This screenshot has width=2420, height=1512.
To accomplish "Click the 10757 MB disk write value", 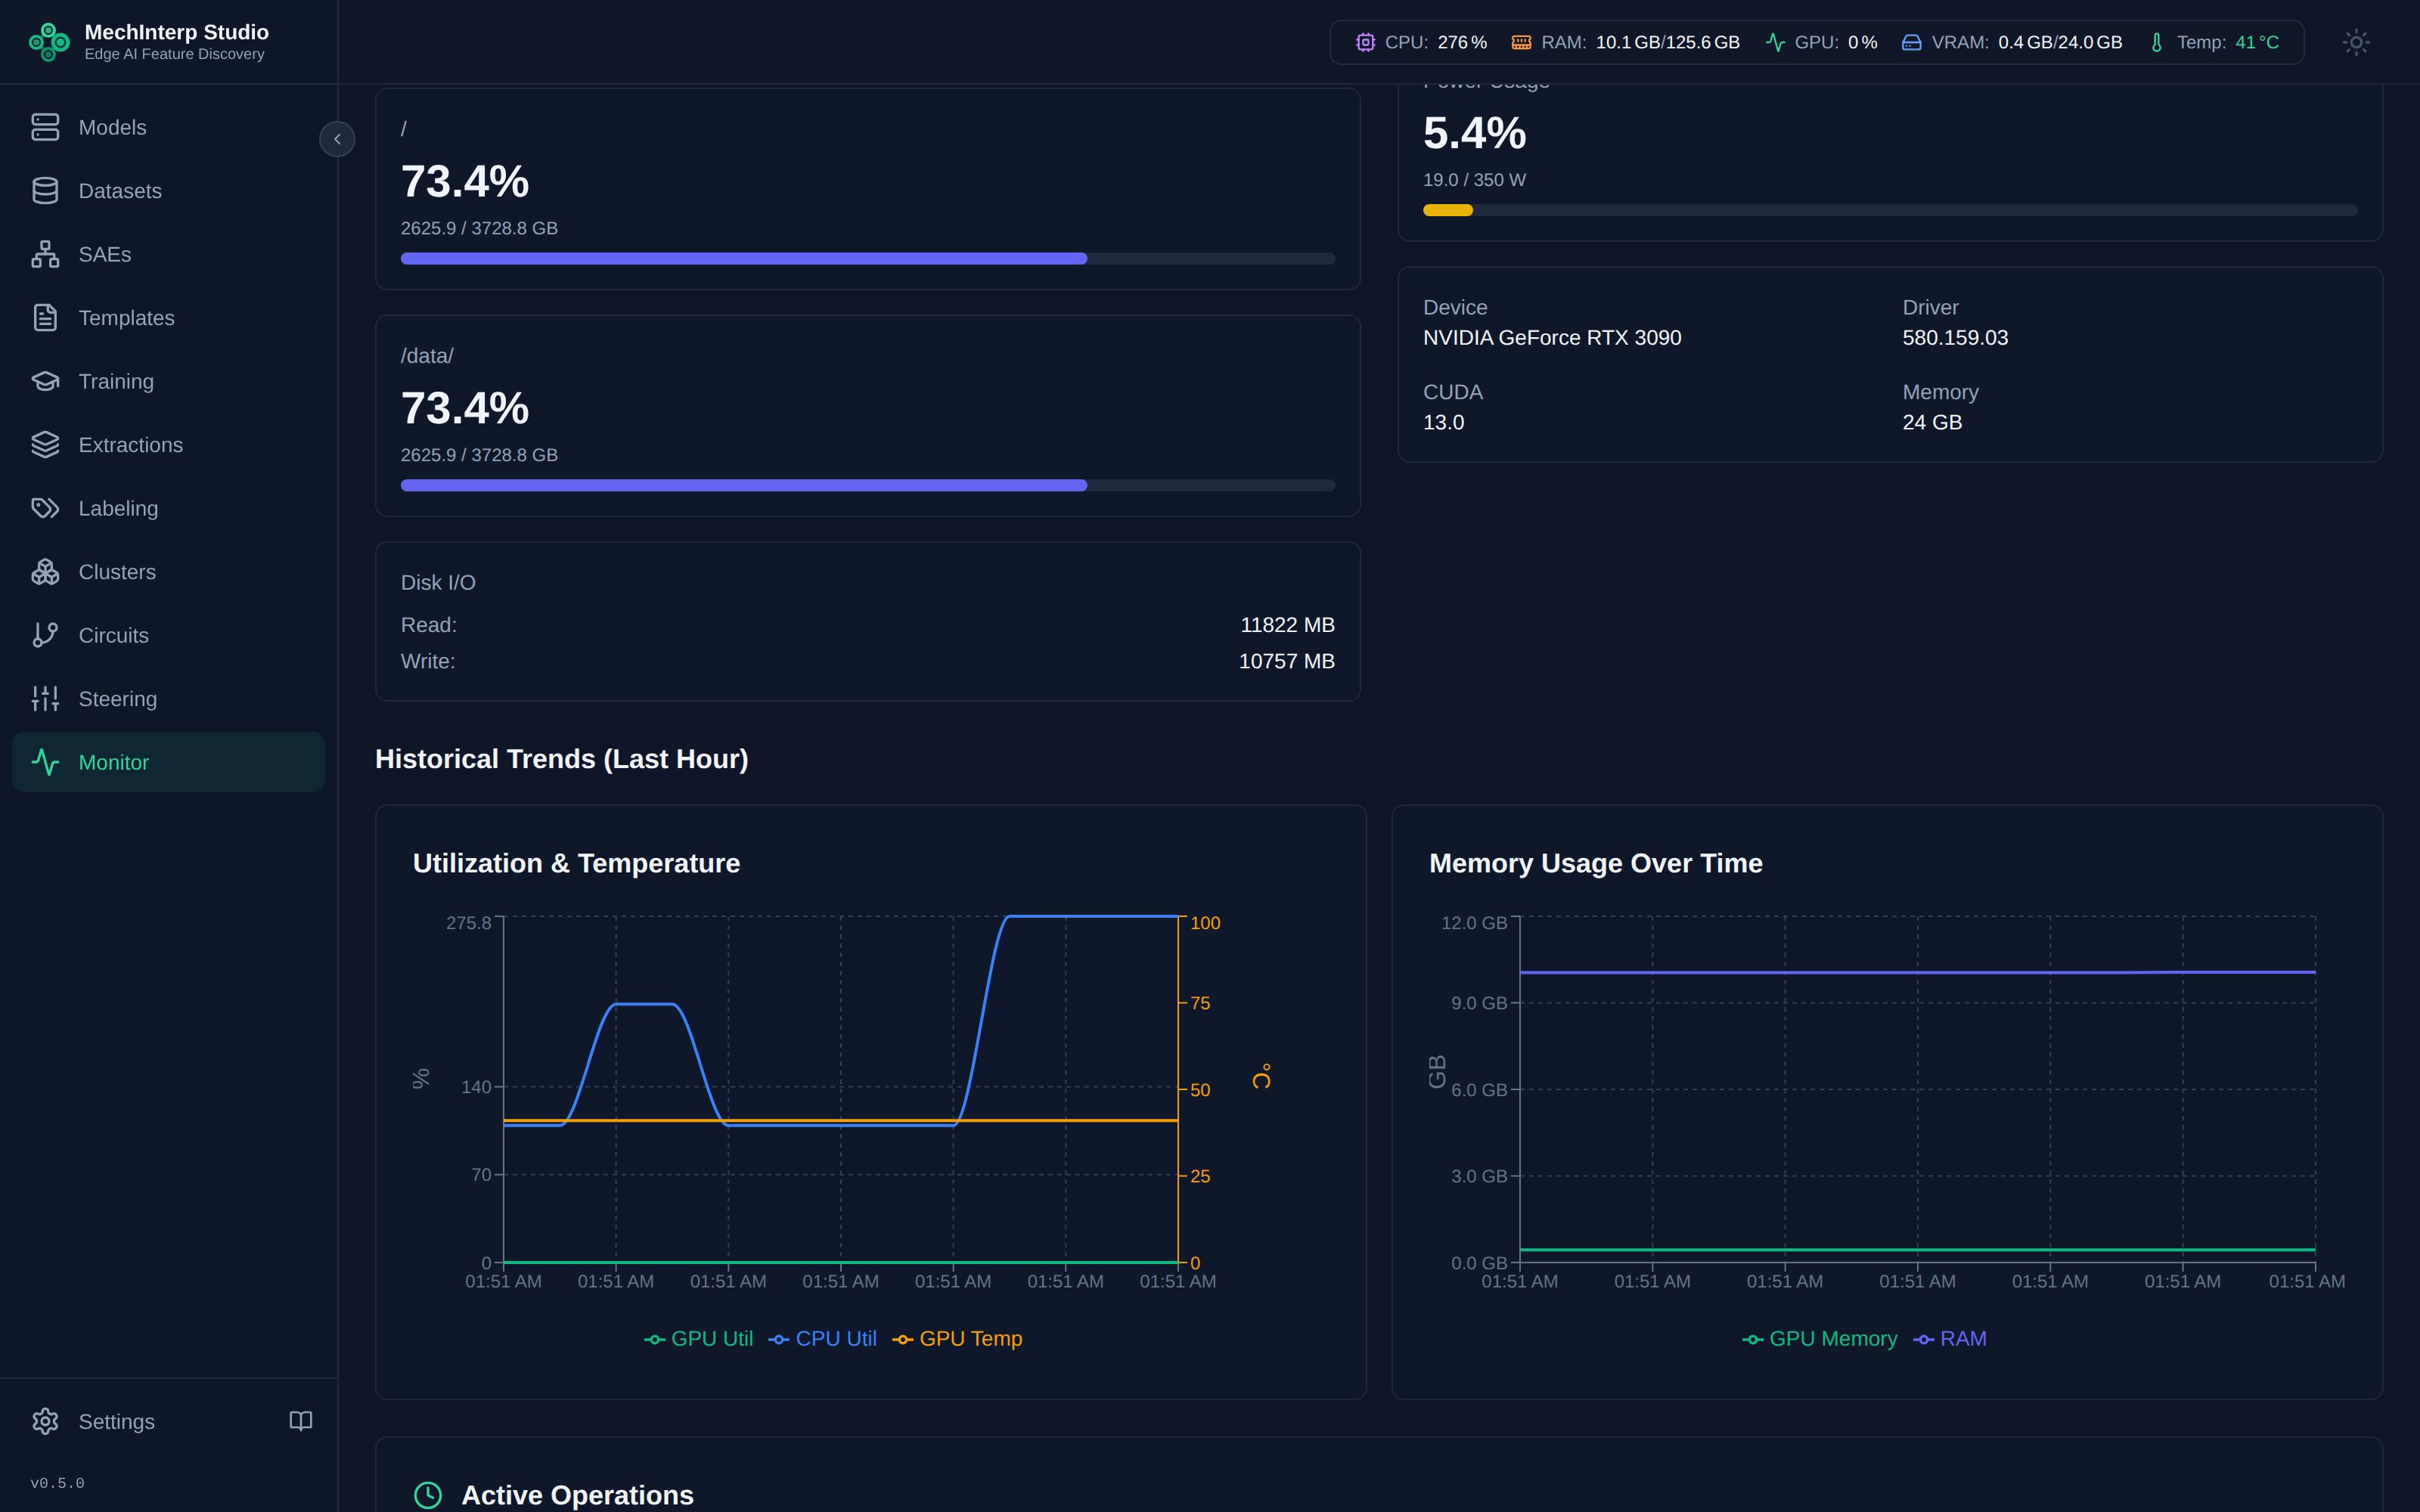I will point(1286,661).
